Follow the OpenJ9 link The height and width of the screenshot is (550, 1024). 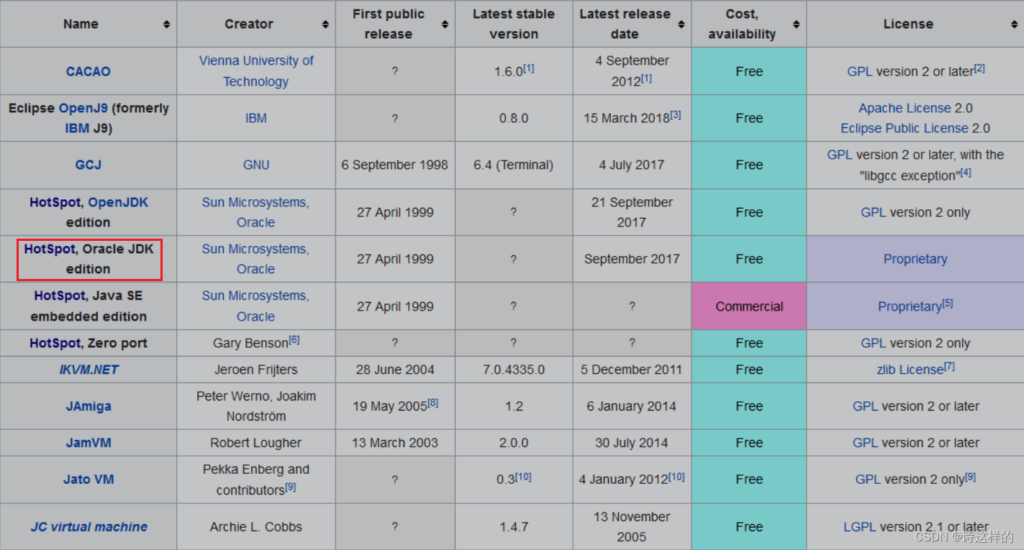click(x=83, y=108)
